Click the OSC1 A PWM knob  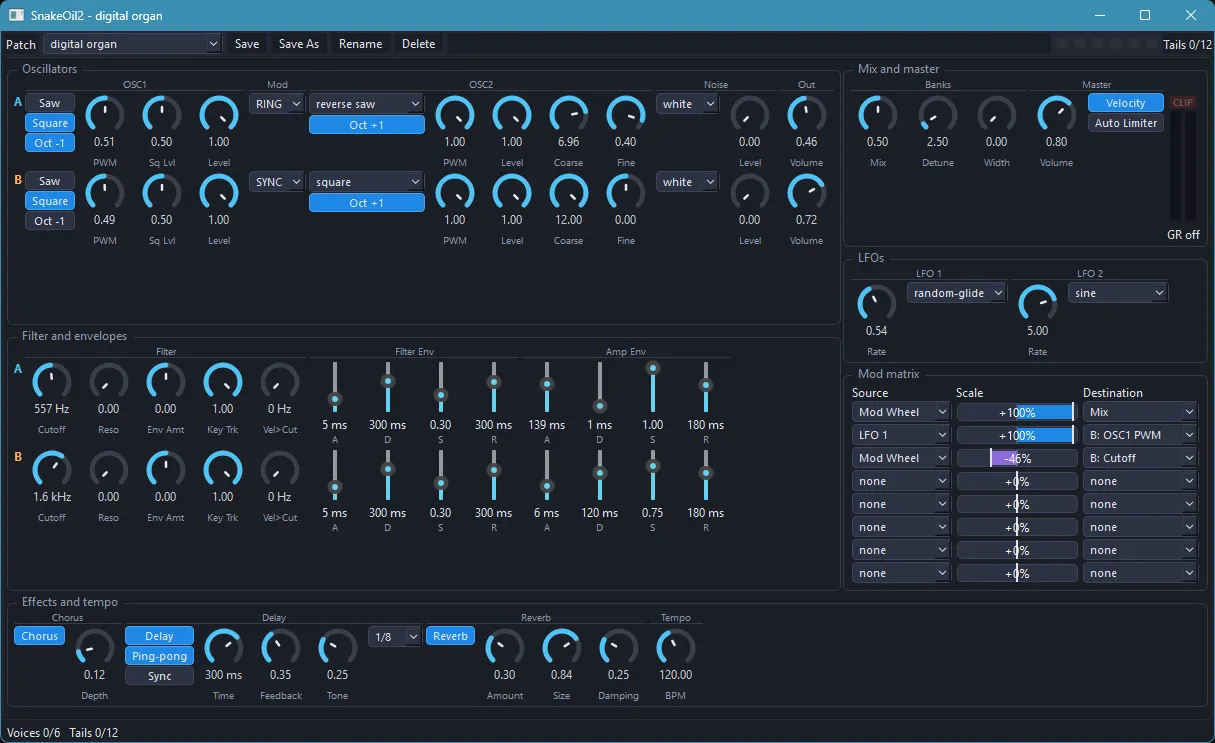coord(105,115)
